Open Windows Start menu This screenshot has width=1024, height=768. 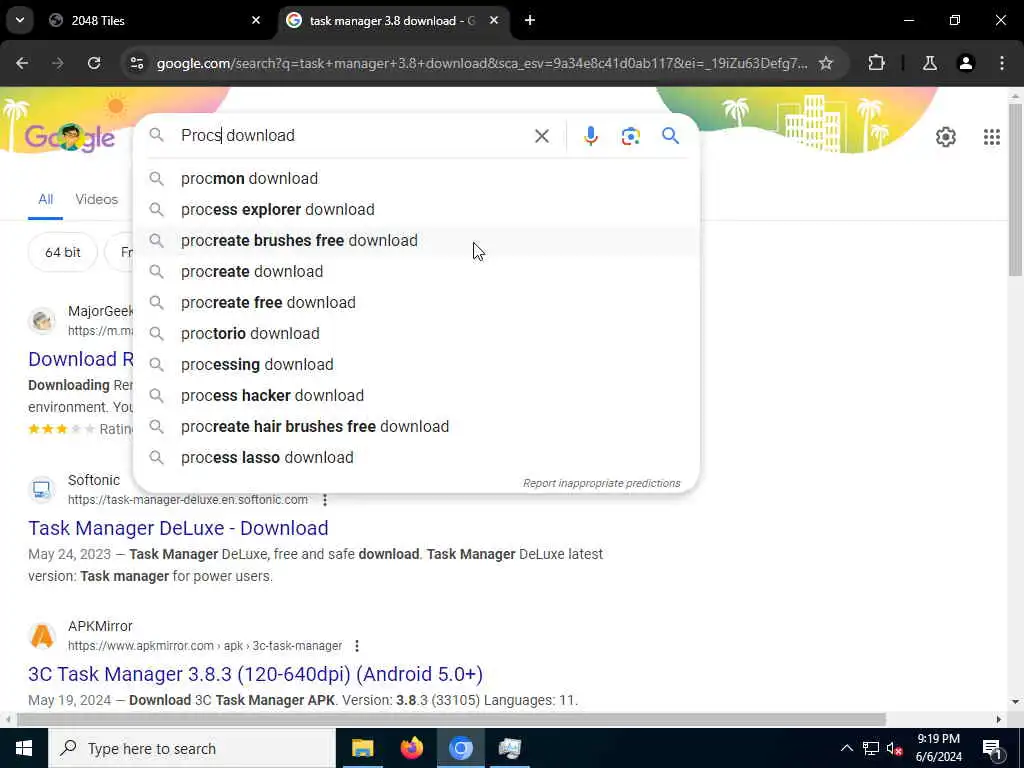tap(24, 748)
